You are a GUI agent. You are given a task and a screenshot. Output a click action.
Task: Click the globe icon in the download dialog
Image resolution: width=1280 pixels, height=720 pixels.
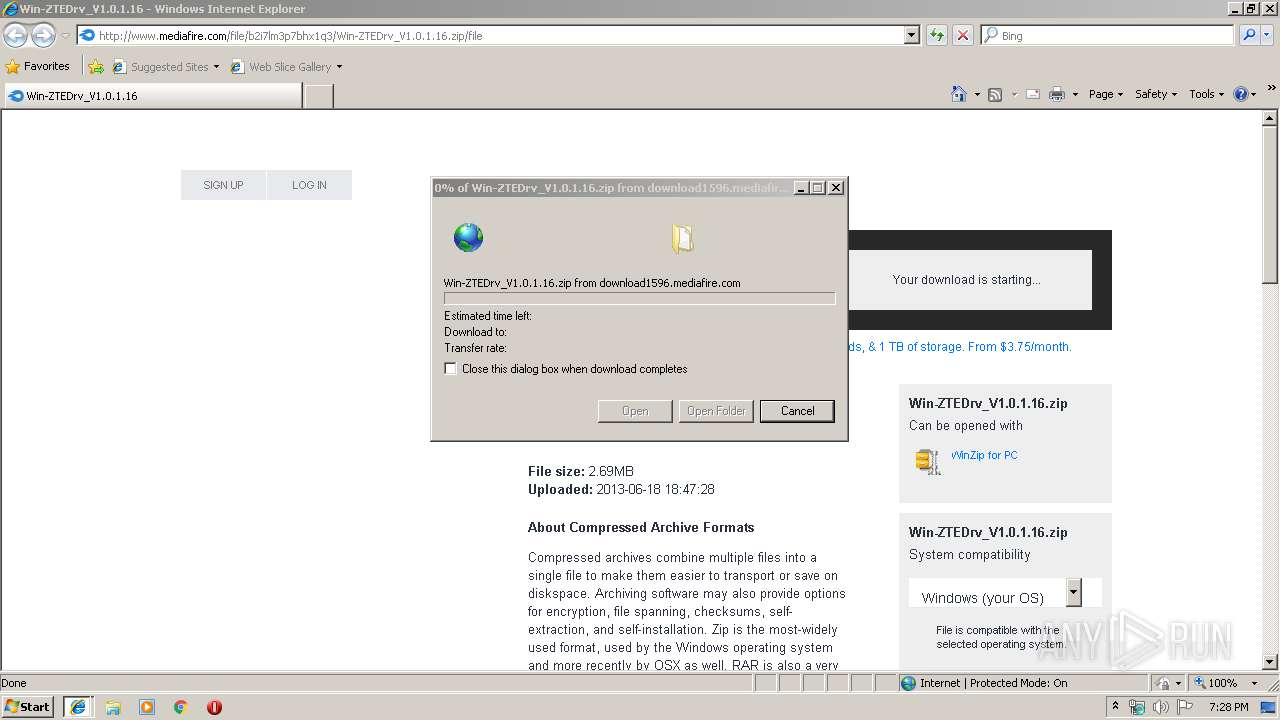(468, 237)
